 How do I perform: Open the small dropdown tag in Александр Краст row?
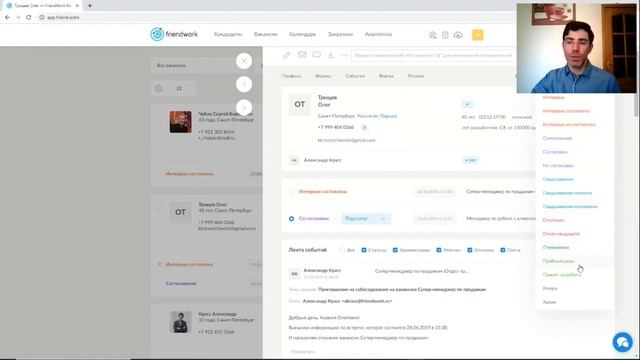(x=470, y=160)
